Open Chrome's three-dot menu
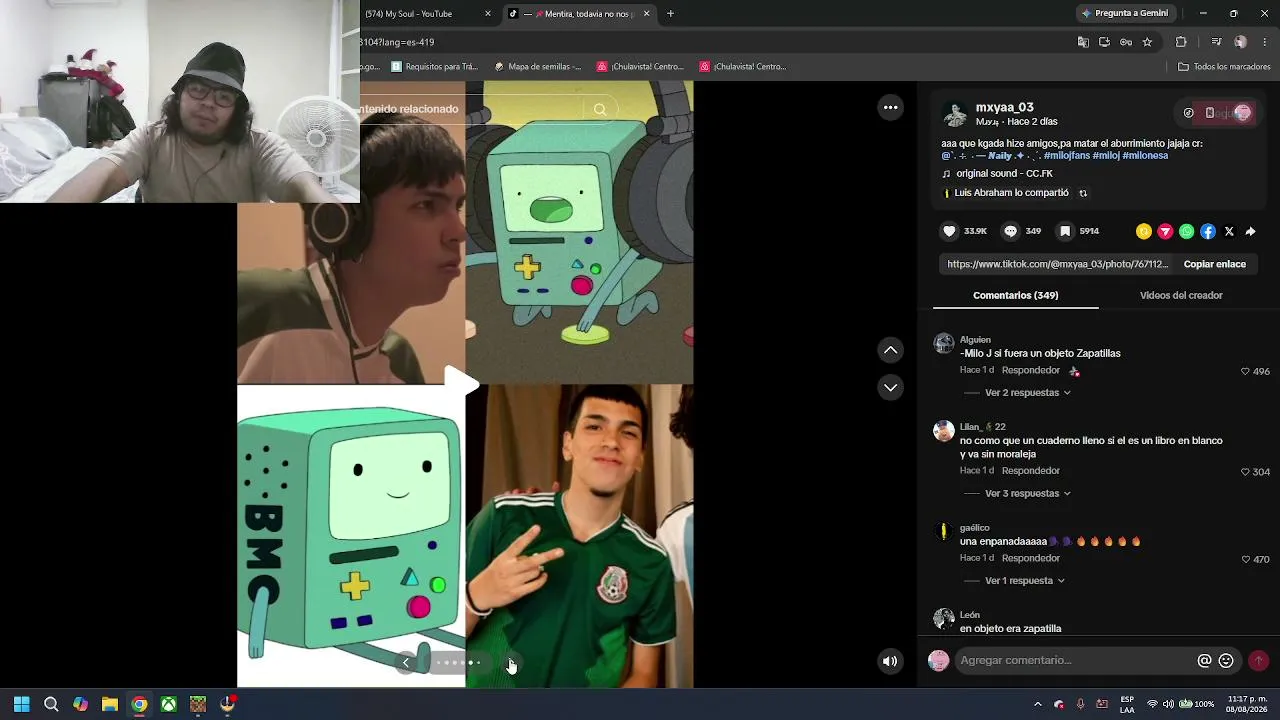The height and width of the screenshot is (720, 1280). 1265,42
